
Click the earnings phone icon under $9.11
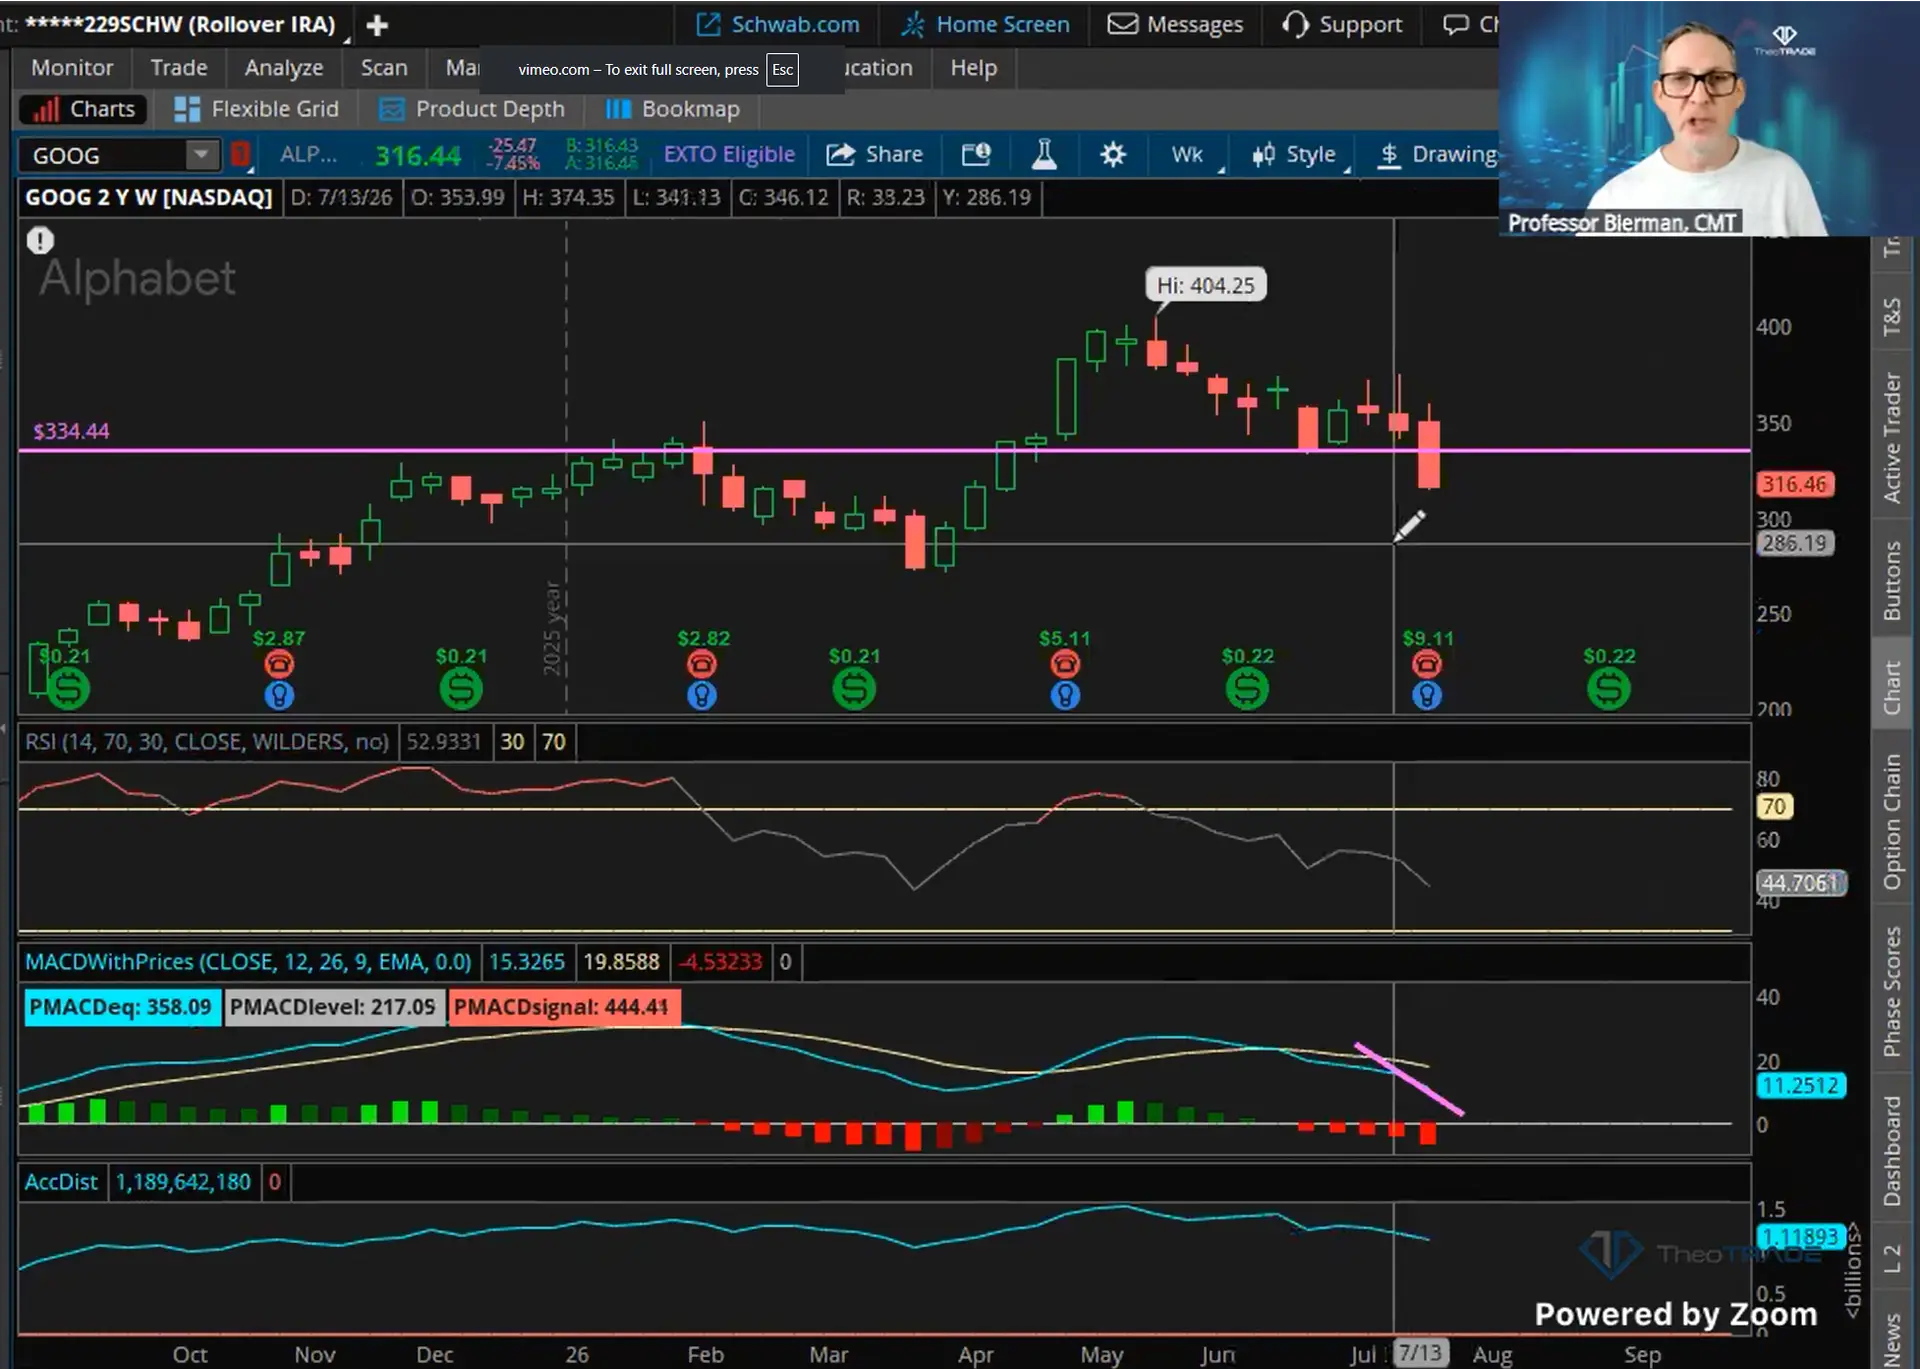tap(1427, 664)
